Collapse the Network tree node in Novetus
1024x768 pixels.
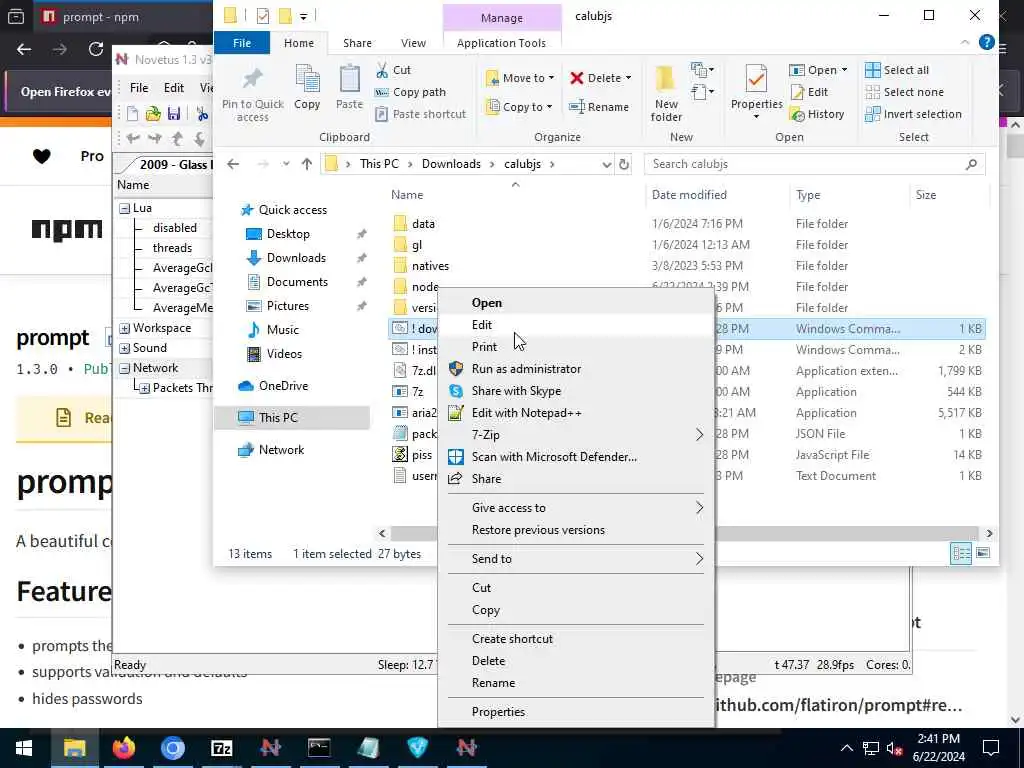click(124, 368)
